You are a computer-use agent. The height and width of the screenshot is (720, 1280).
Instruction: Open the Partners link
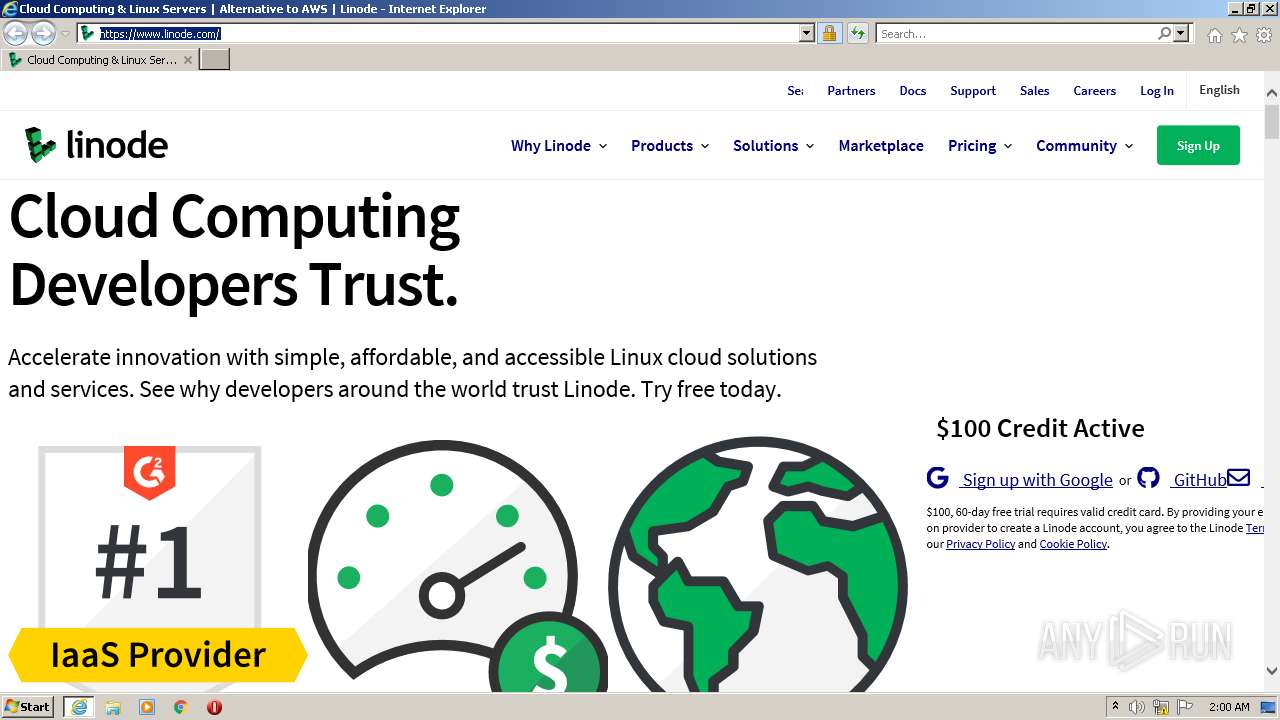(851, 90)
